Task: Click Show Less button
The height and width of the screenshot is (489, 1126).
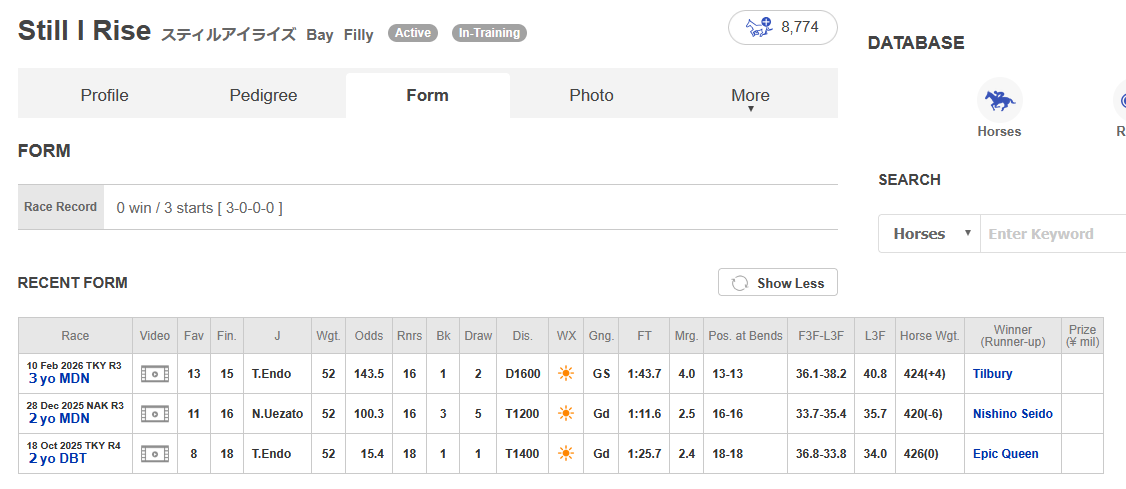Action: pos(778,283)
